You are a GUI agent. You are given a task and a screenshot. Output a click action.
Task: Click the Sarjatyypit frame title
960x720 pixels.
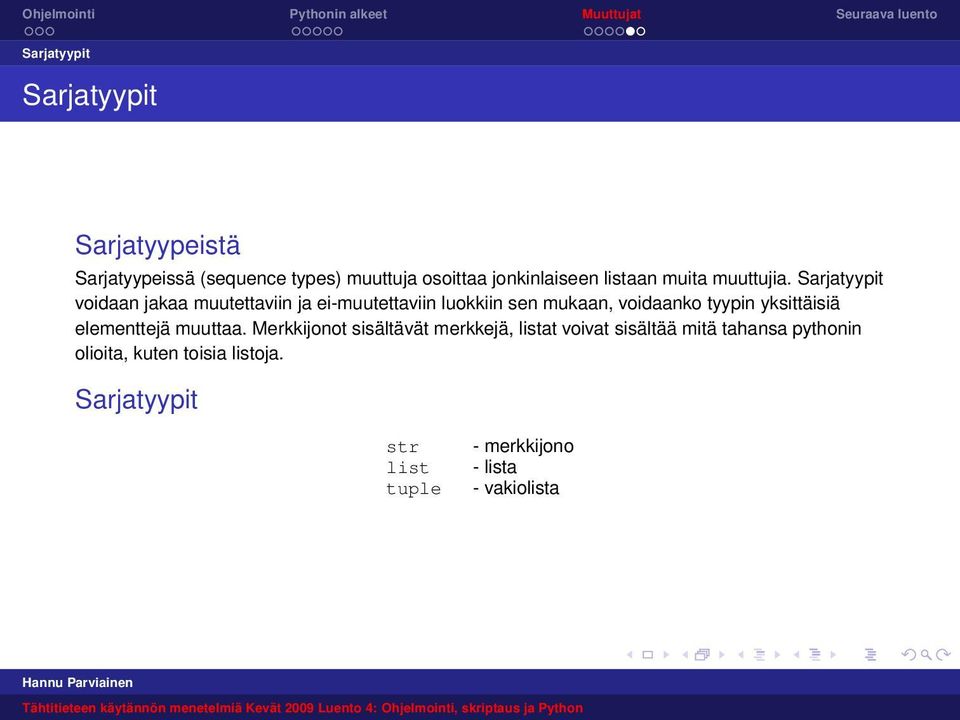pos(89,96)
